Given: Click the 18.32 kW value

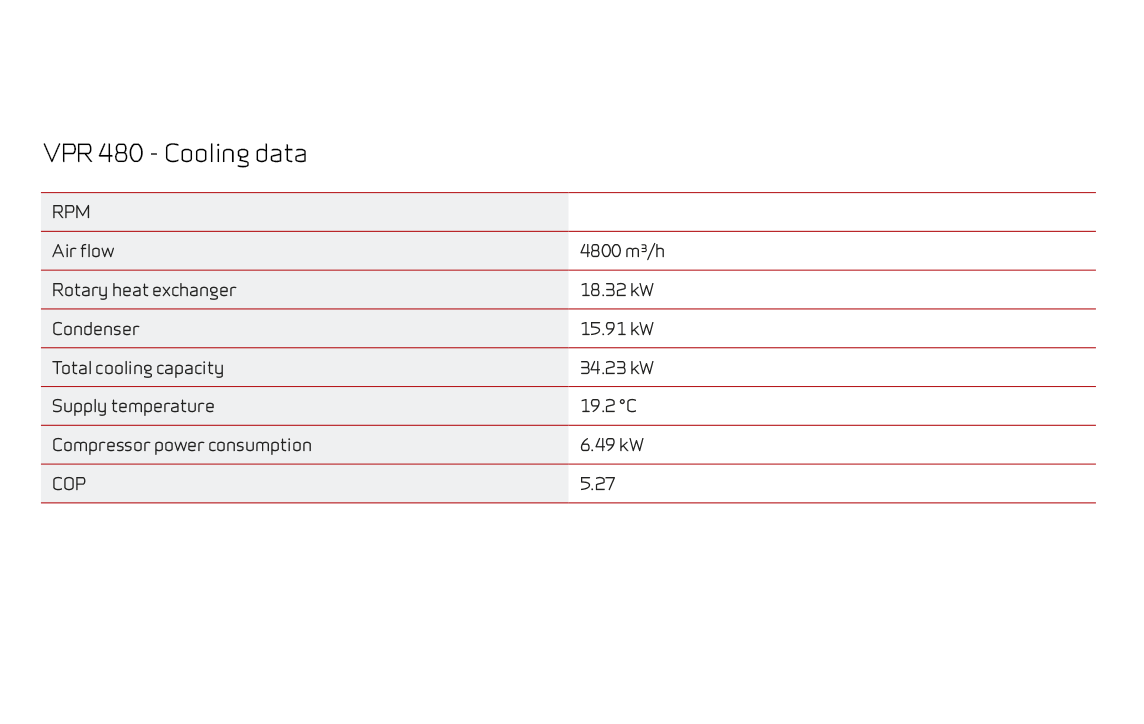Looking at the screenshot, I should [x=617, y=290].
